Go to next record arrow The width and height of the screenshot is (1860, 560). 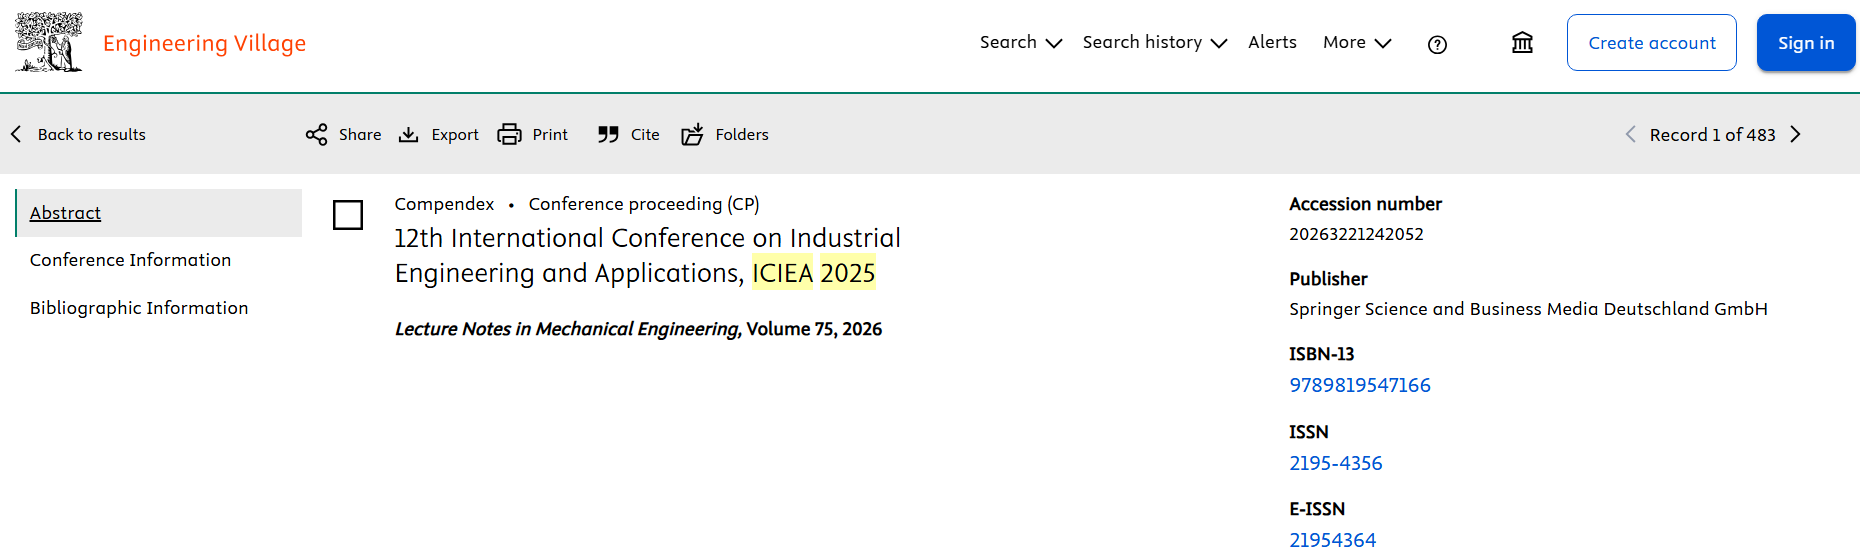coord(1795,134)
